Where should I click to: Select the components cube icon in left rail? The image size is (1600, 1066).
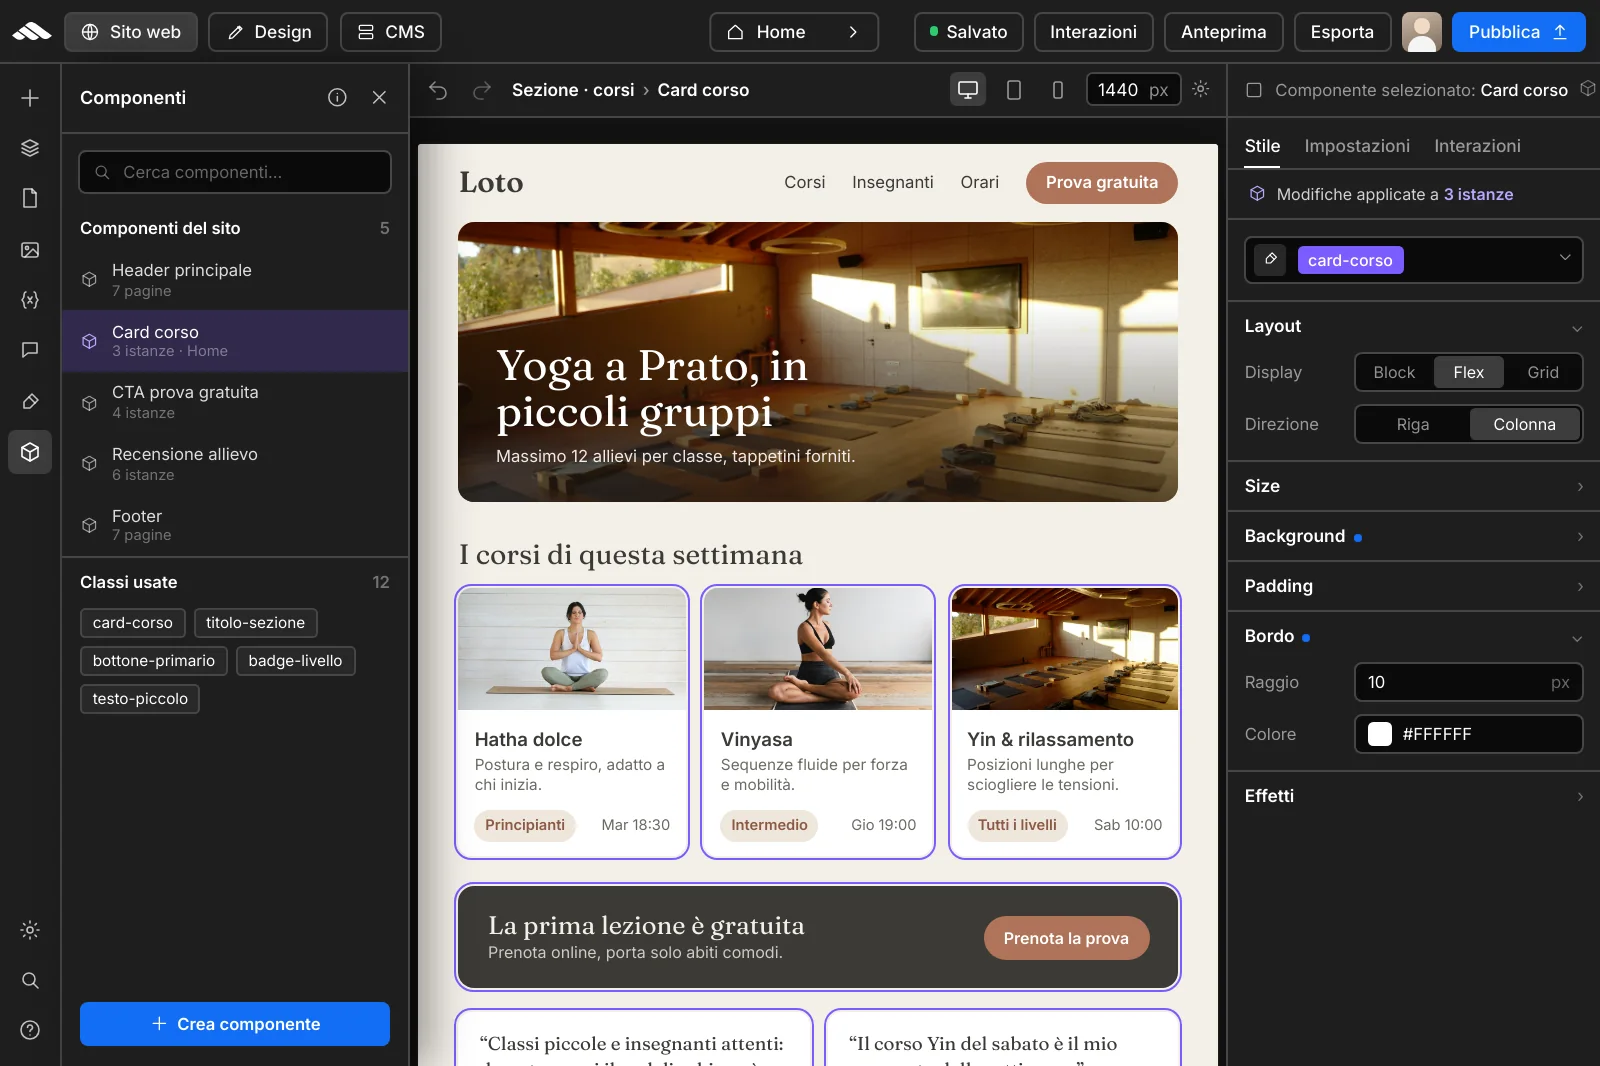coord(30,452)
